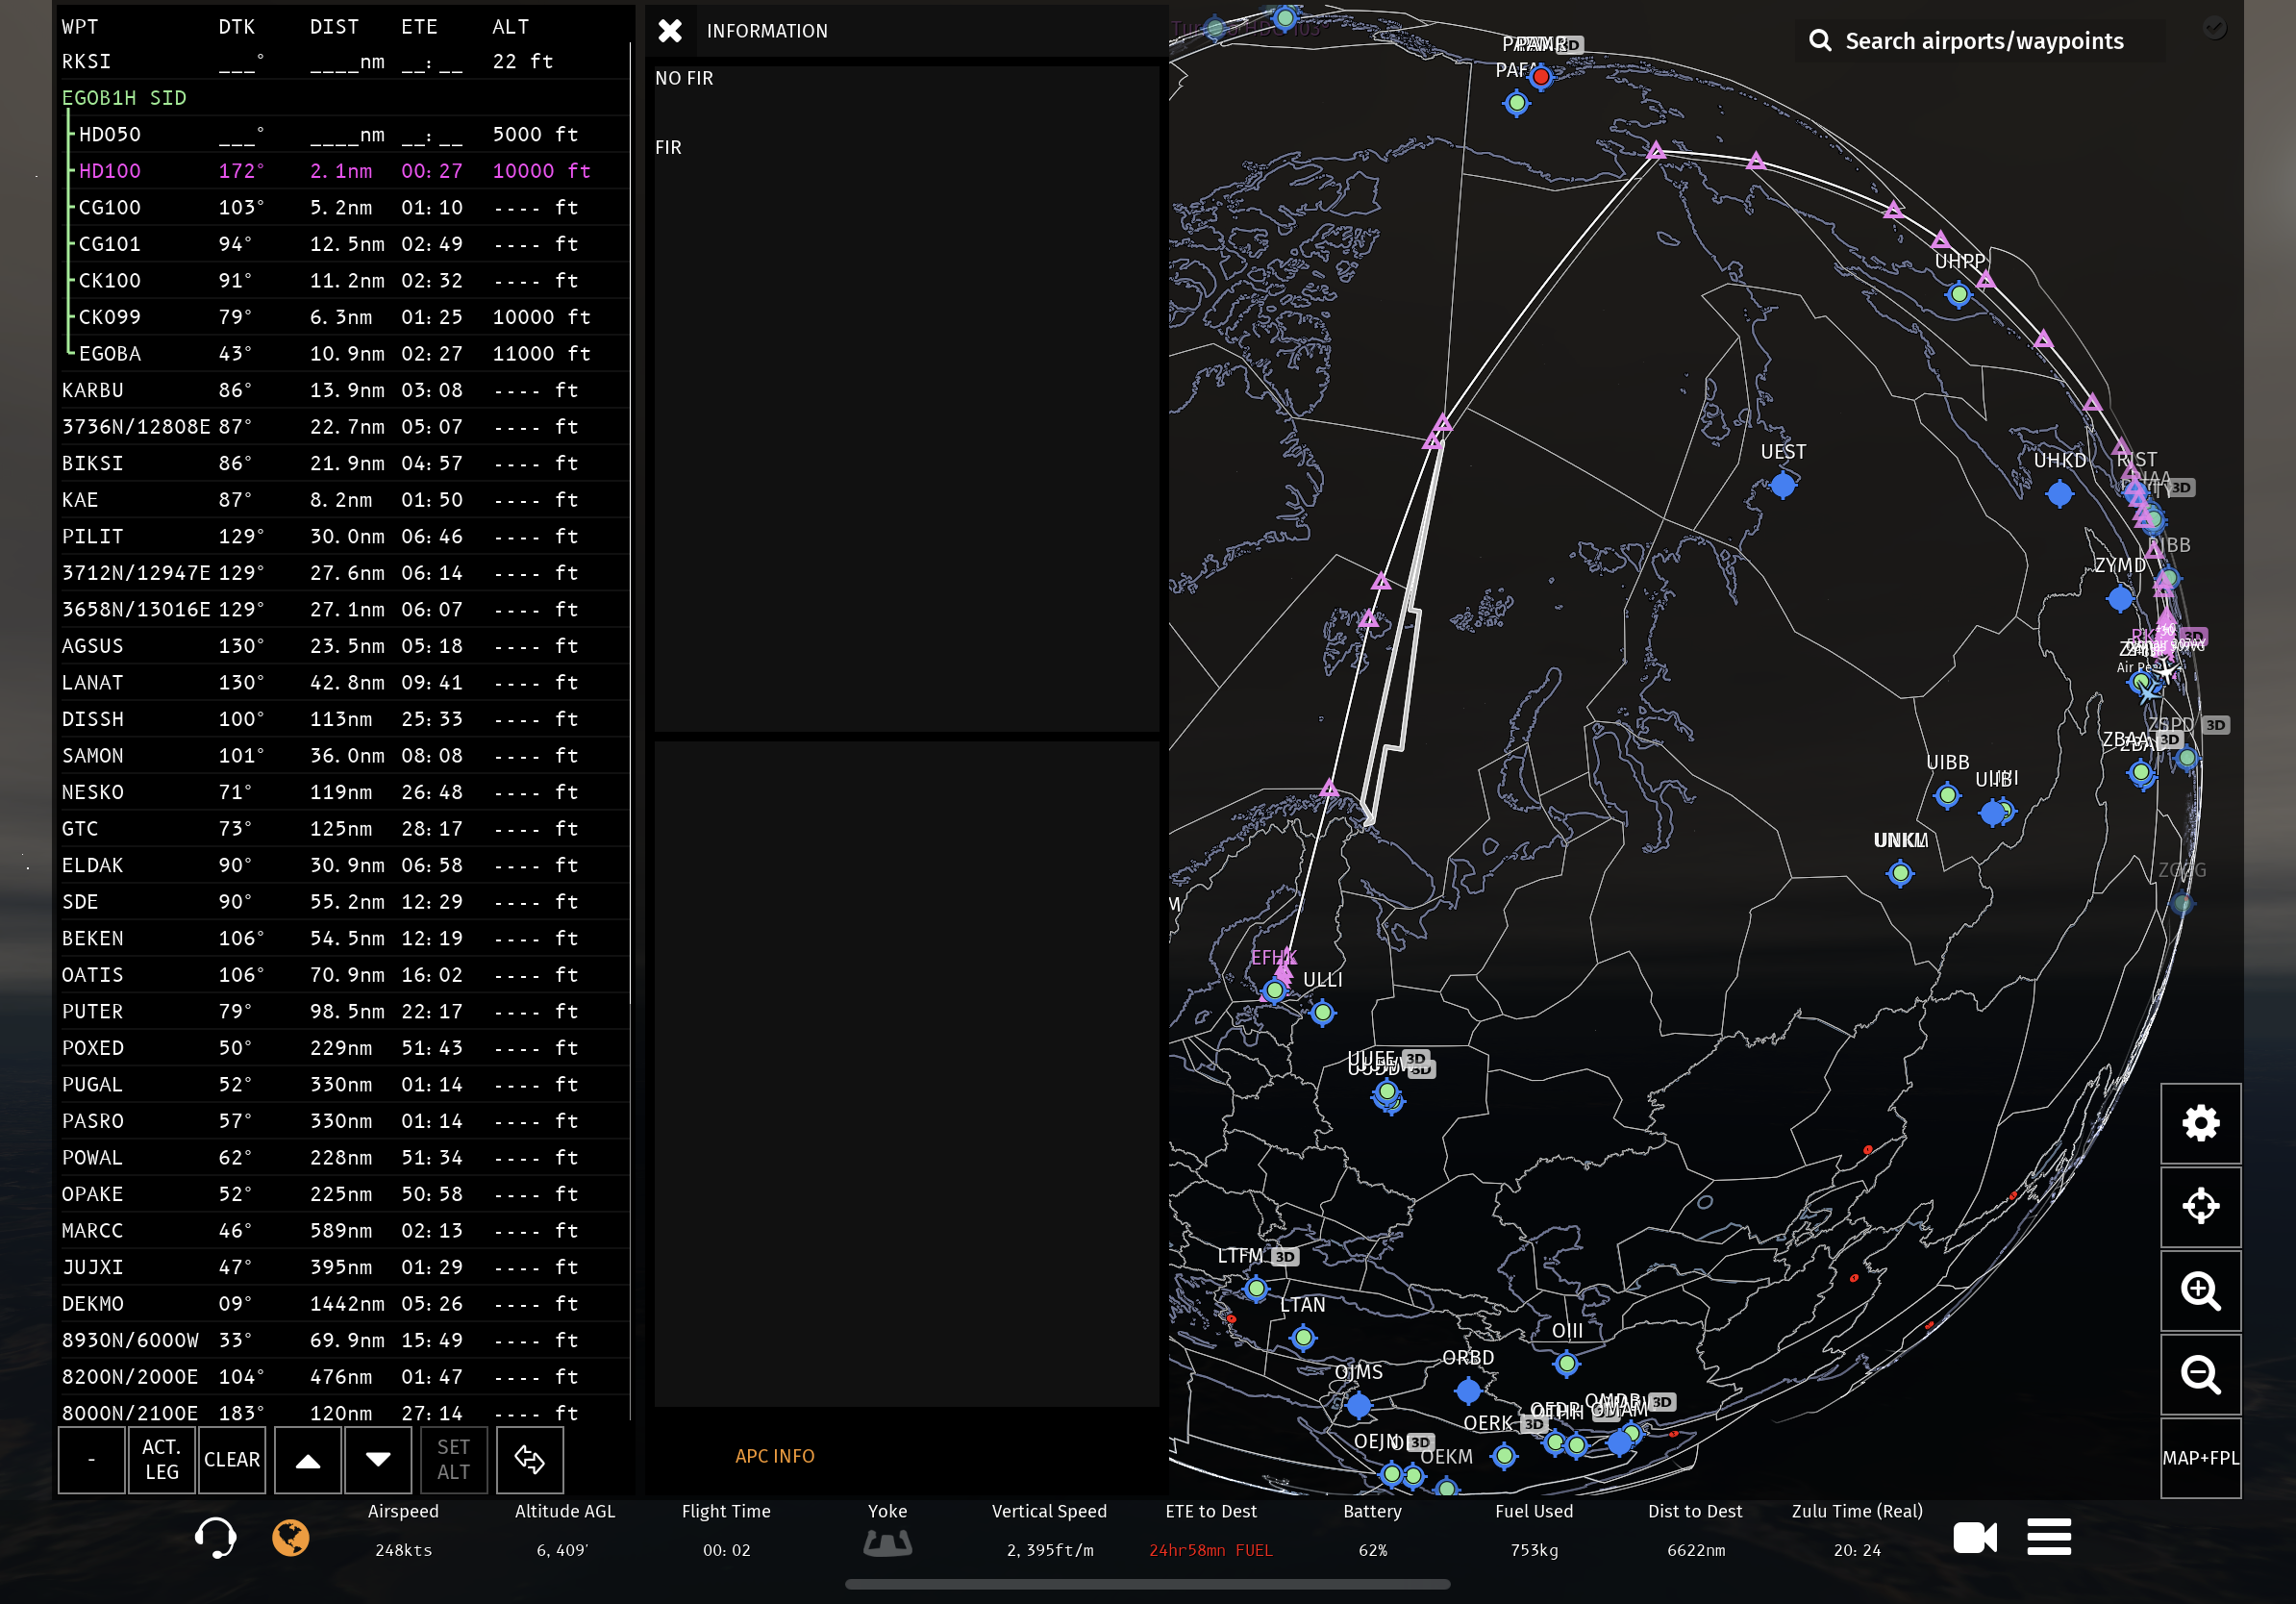
Task: Click the bottom horizontal scrollbar
Action: coord(1147,1584)
